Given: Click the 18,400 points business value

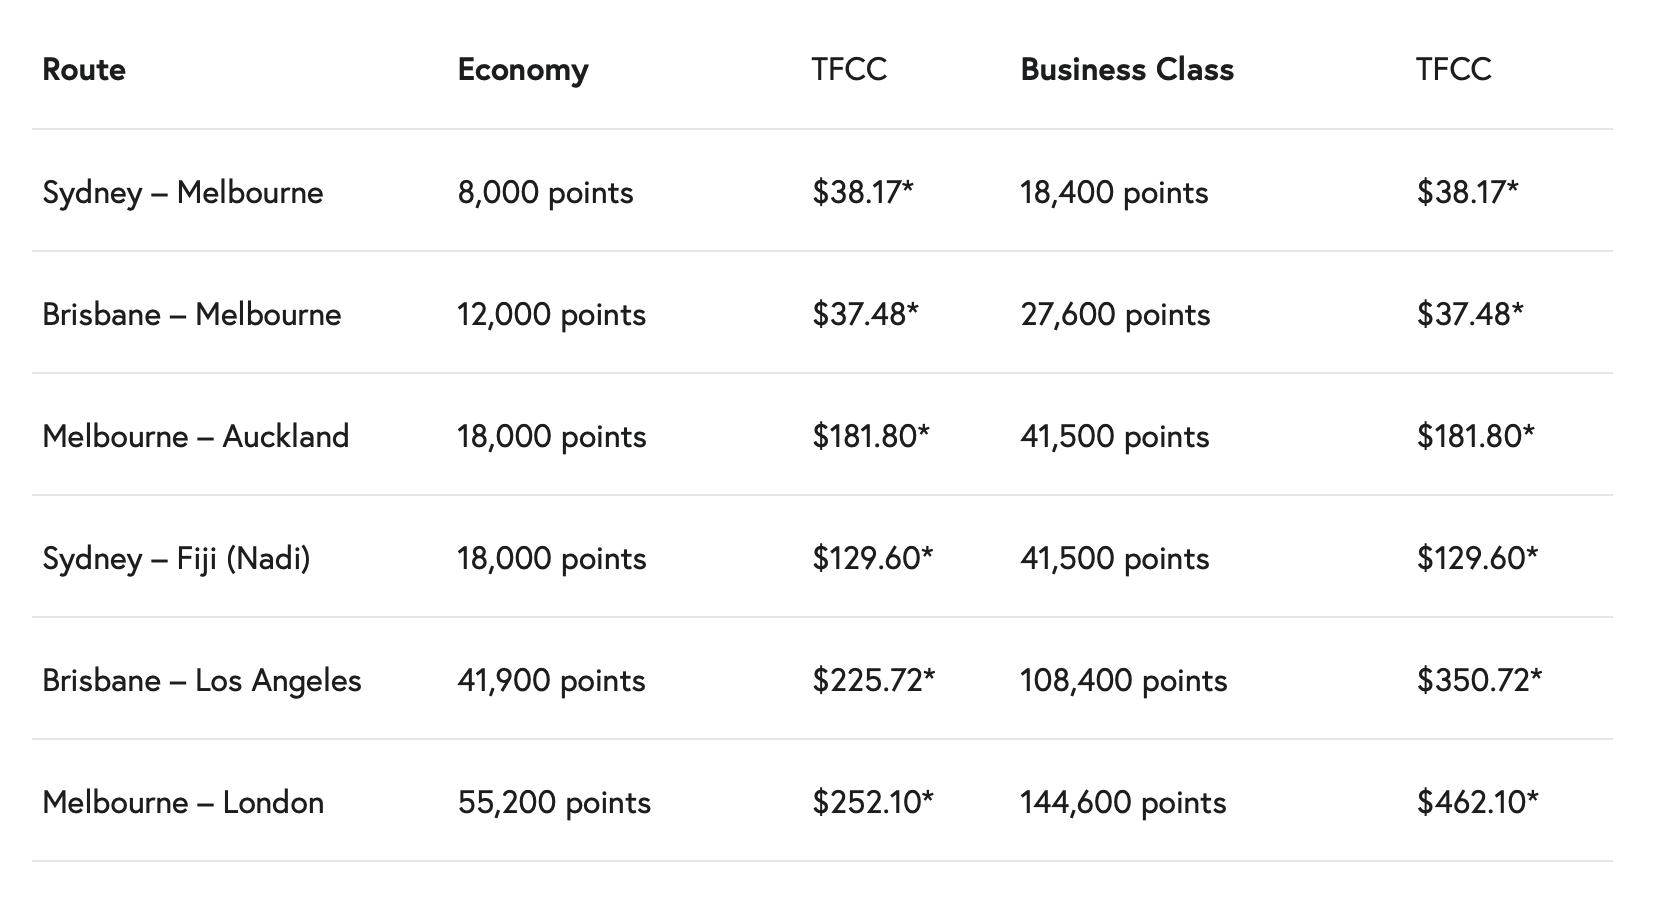Looking at the screenshot, I should coord(1115,192).
